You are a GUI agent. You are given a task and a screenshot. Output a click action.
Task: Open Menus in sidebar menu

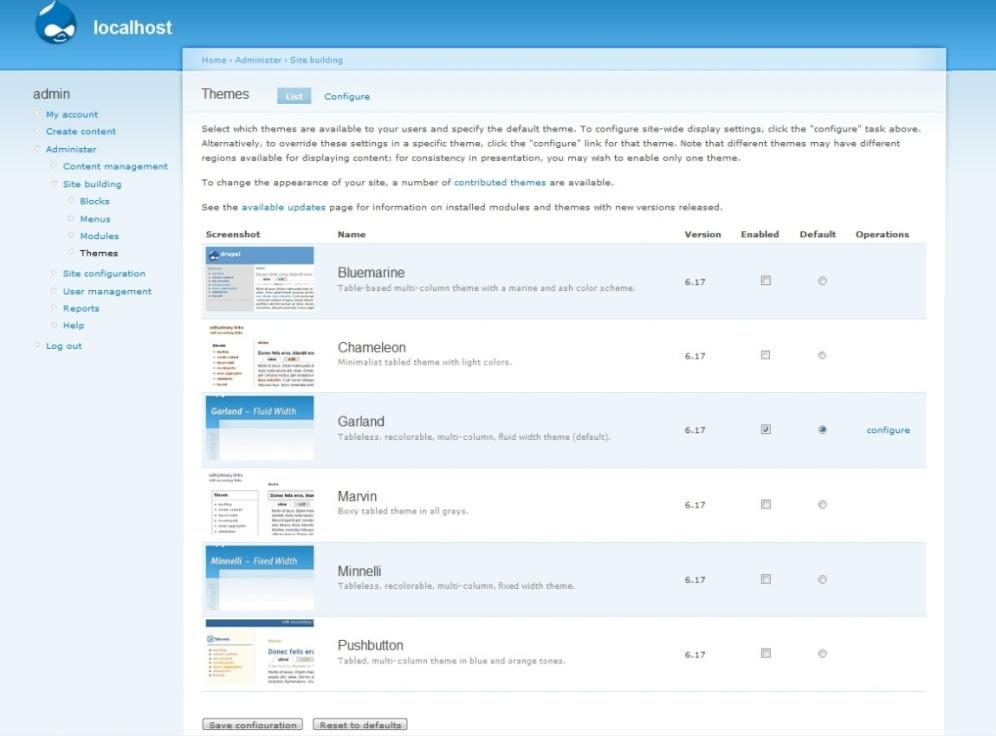(95, 219)
